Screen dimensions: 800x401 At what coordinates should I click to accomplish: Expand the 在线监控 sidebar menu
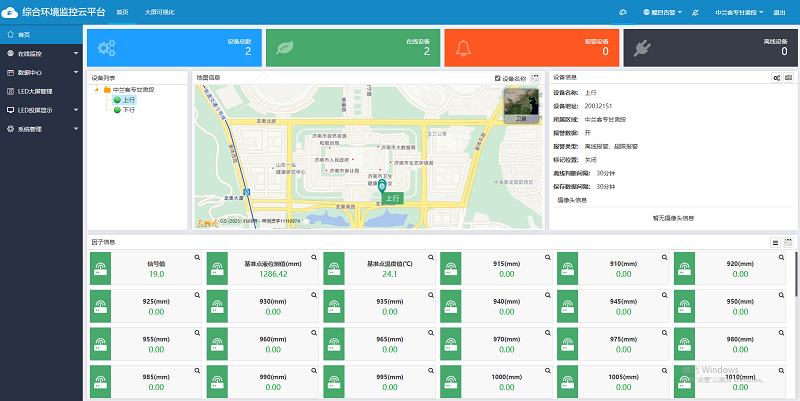(38, 52)
